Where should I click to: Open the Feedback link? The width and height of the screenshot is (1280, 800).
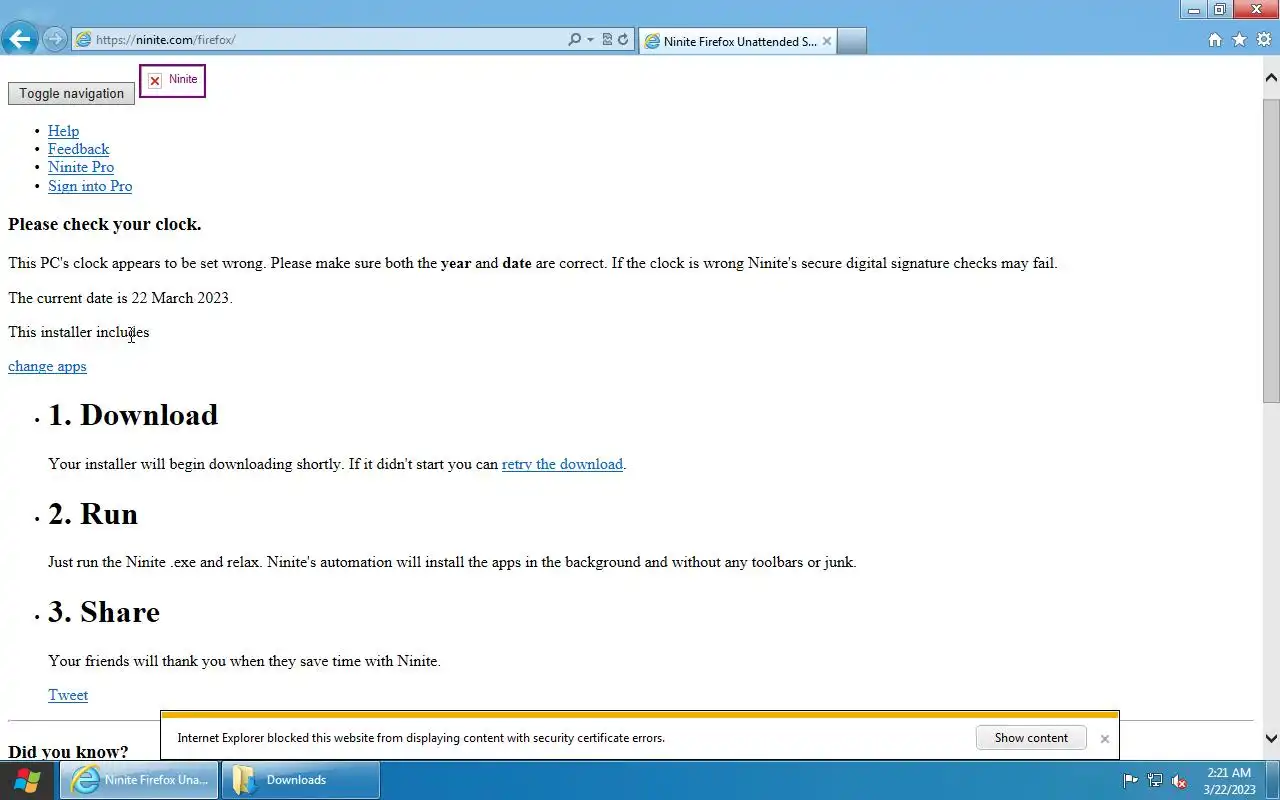point(78,149)
